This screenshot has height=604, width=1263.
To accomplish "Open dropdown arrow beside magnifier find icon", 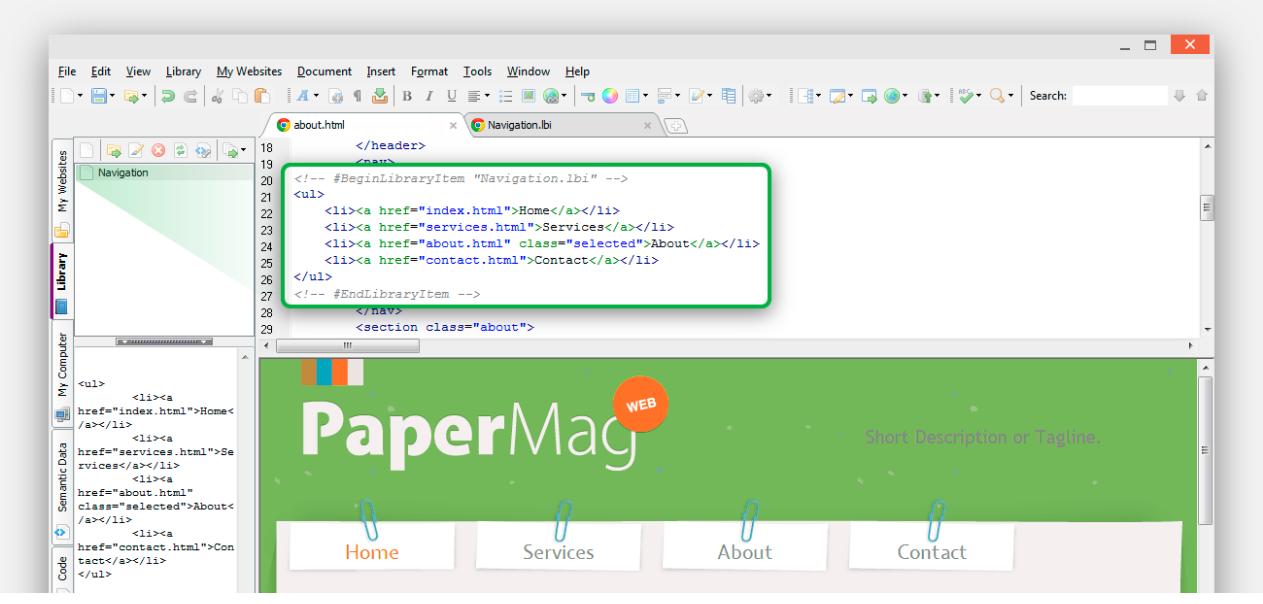I will click(x=1010, y=96).
